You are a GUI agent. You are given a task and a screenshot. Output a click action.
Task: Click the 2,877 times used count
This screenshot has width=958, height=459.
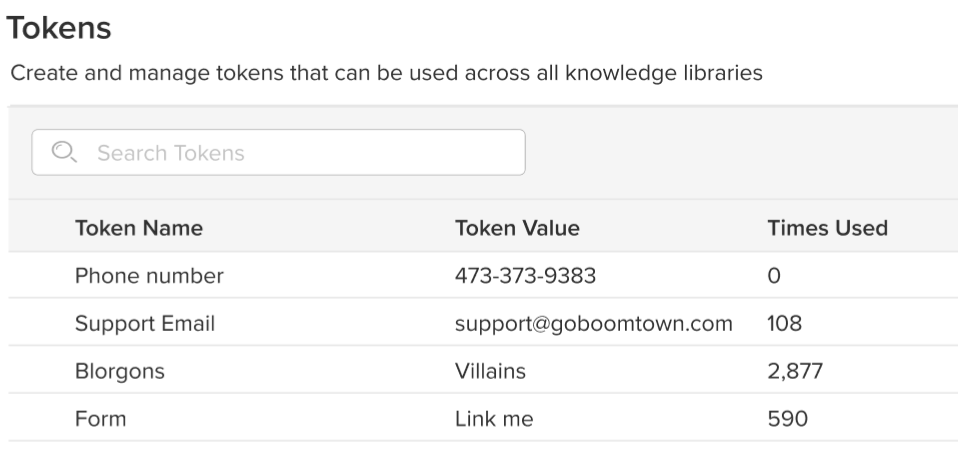coord(796,372)
